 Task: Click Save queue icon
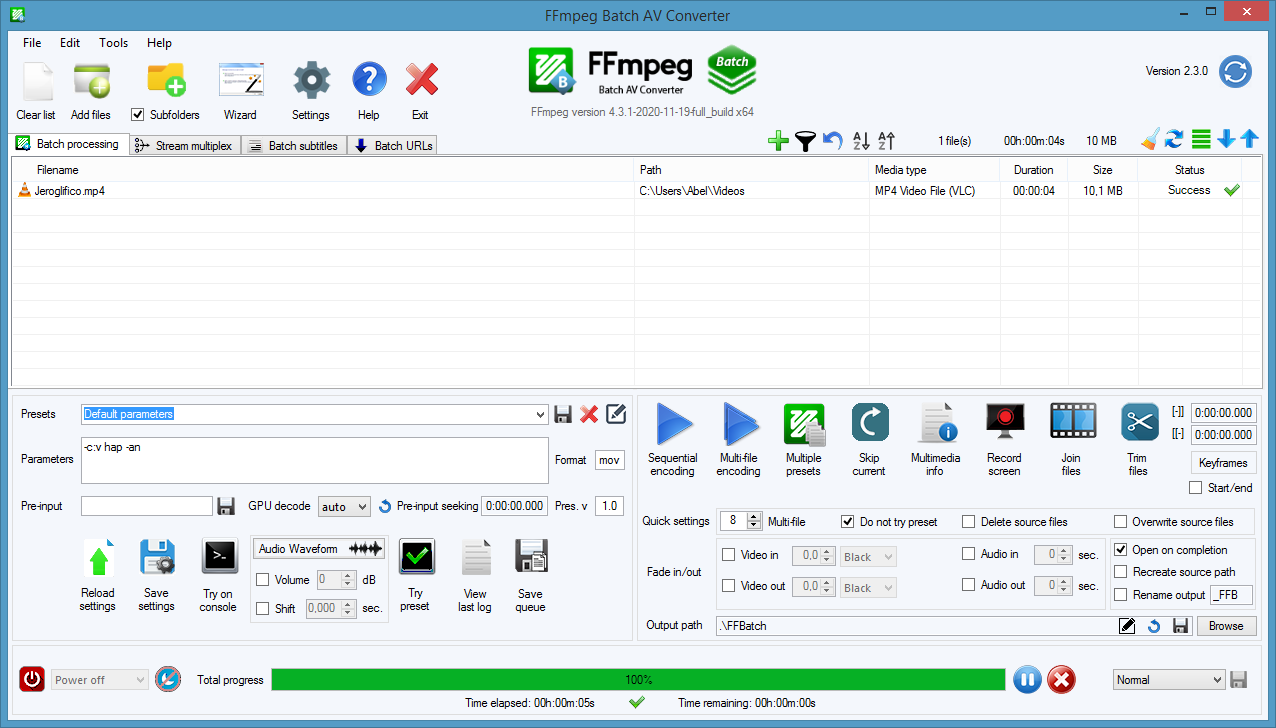[531, 557]
